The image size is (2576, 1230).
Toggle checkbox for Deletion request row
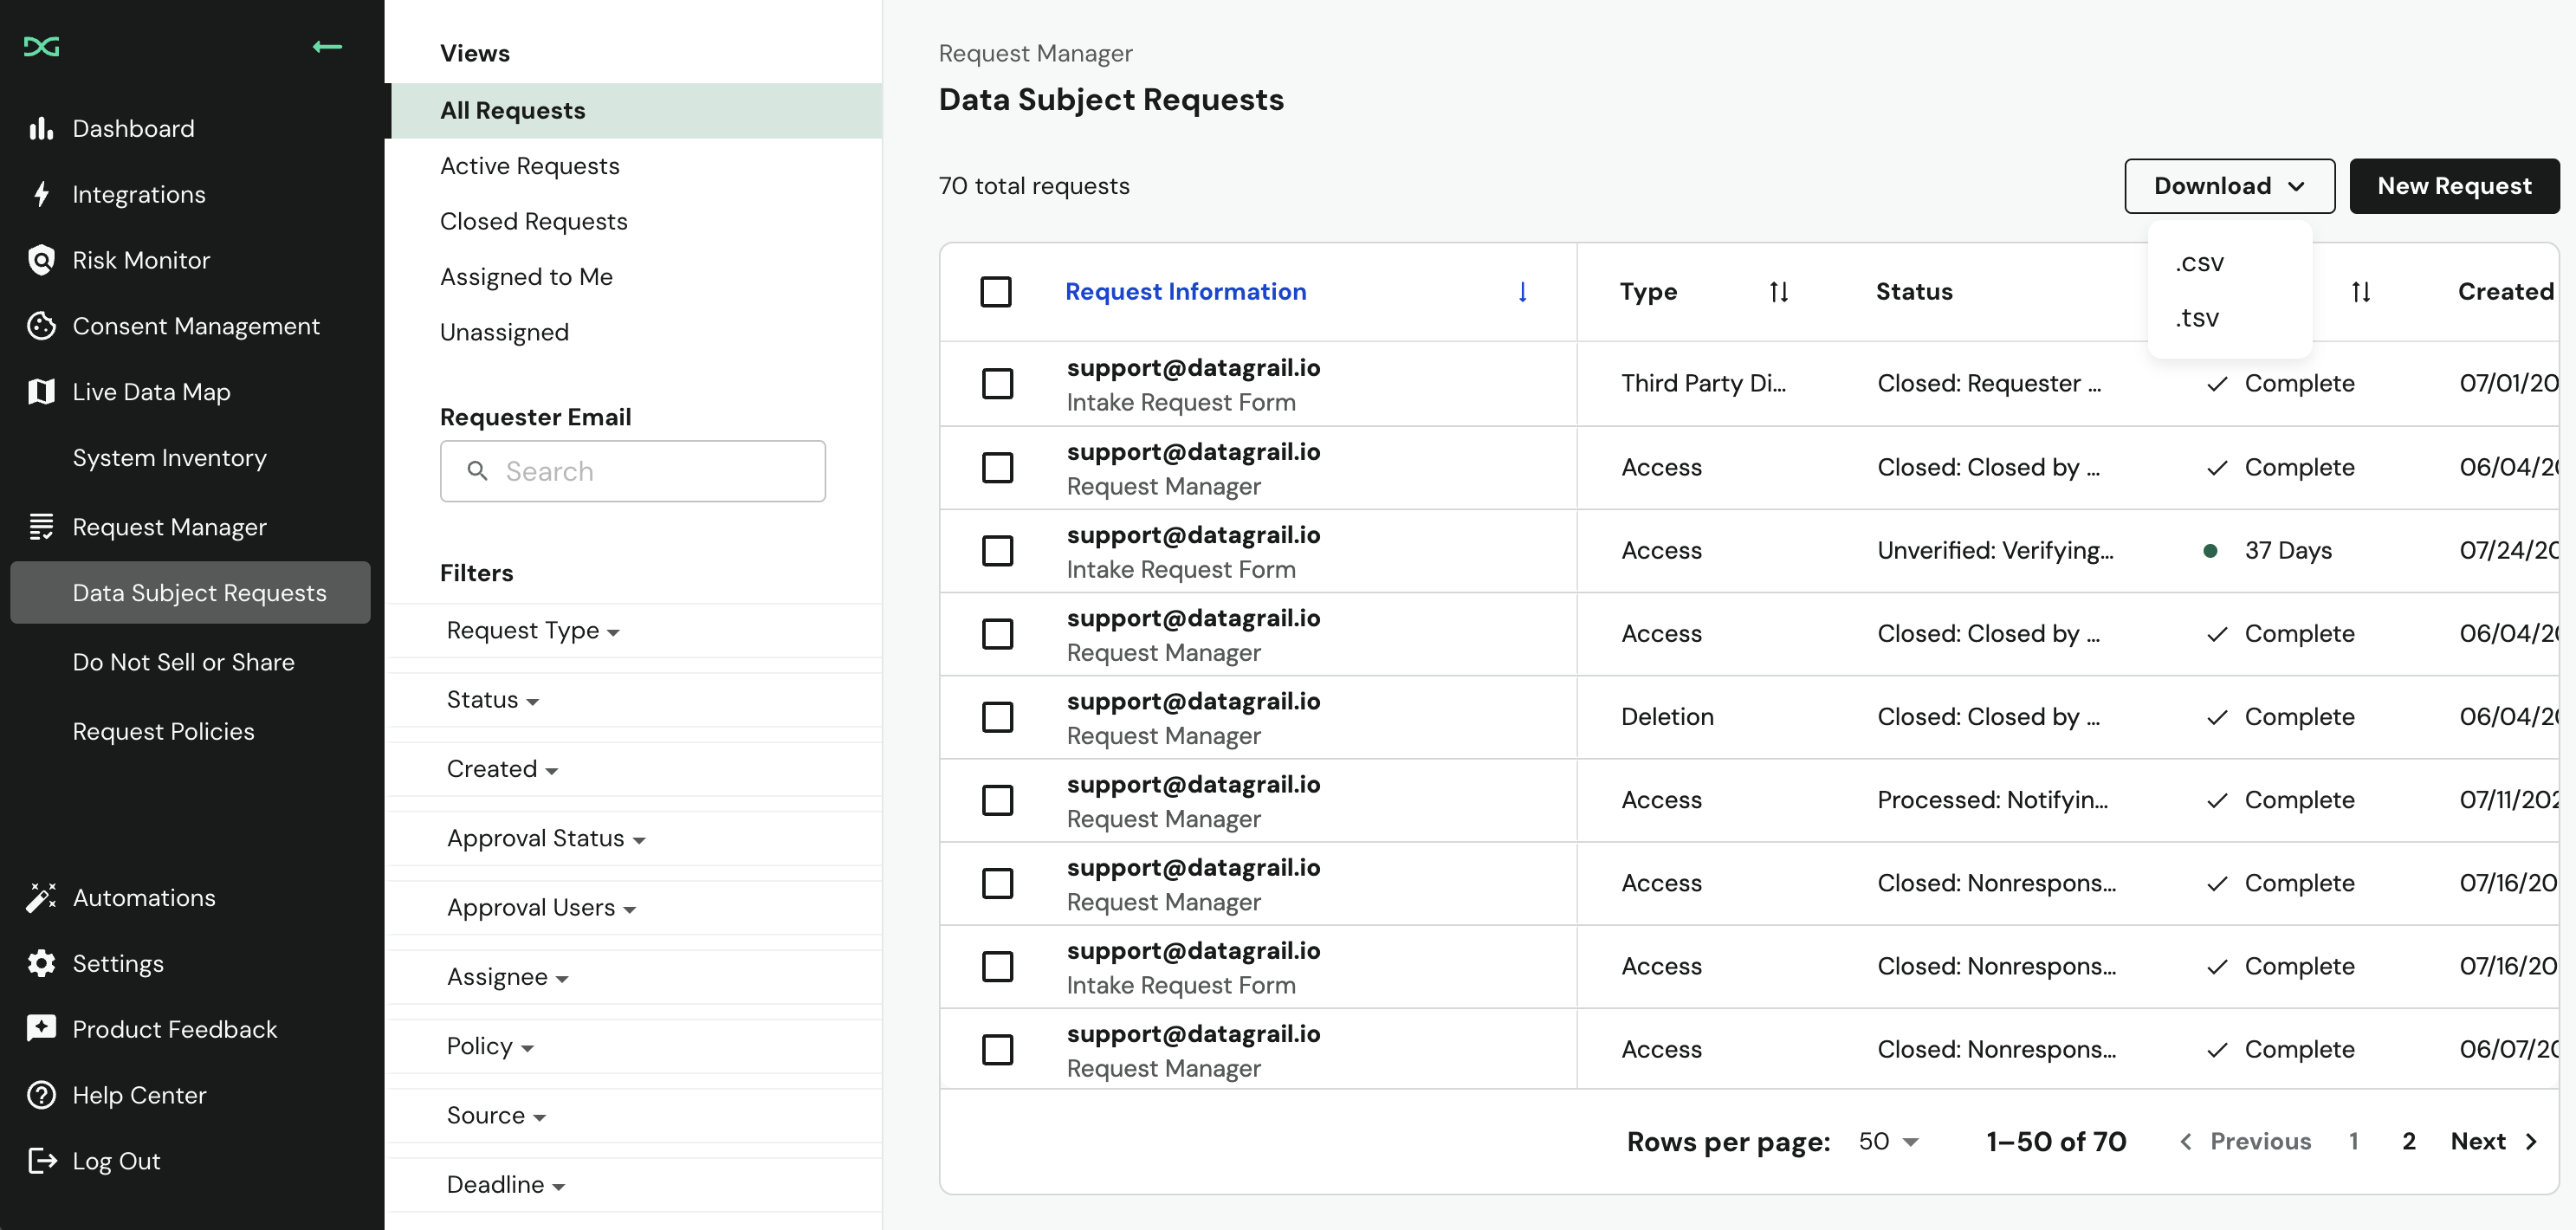coord(997,716)
